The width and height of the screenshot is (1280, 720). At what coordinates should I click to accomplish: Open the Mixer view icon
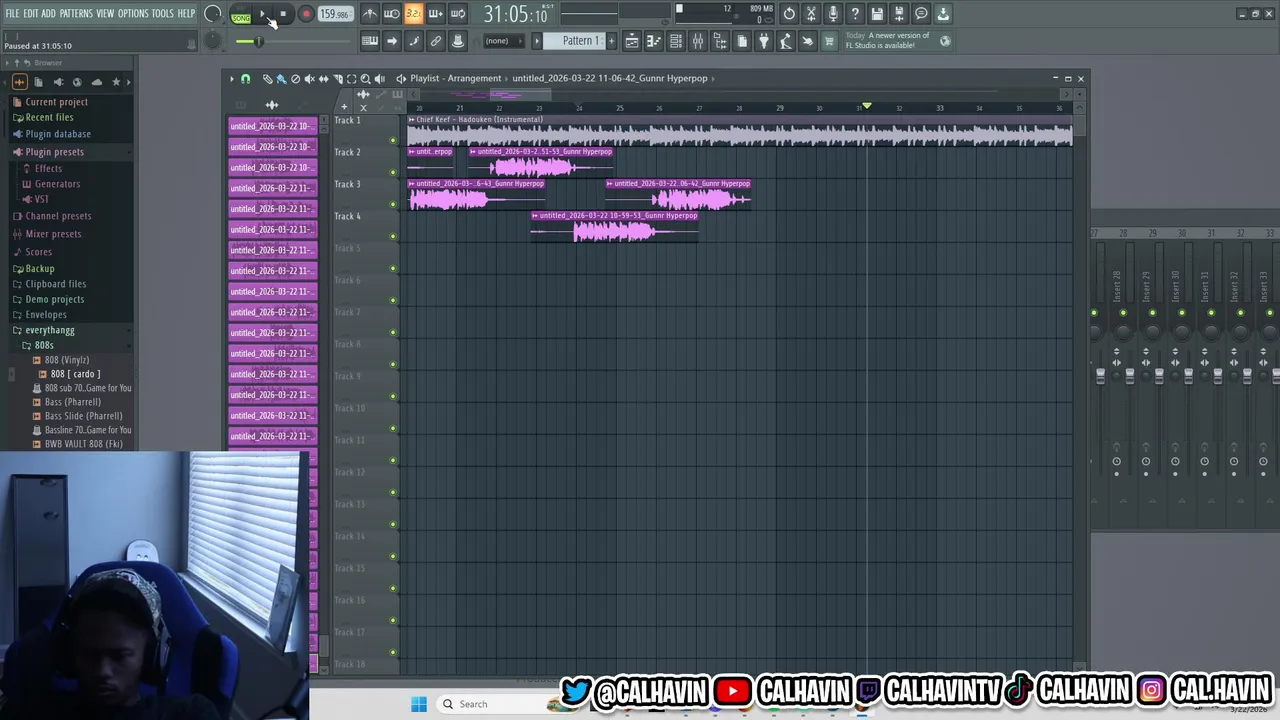(x=698, y=41)
